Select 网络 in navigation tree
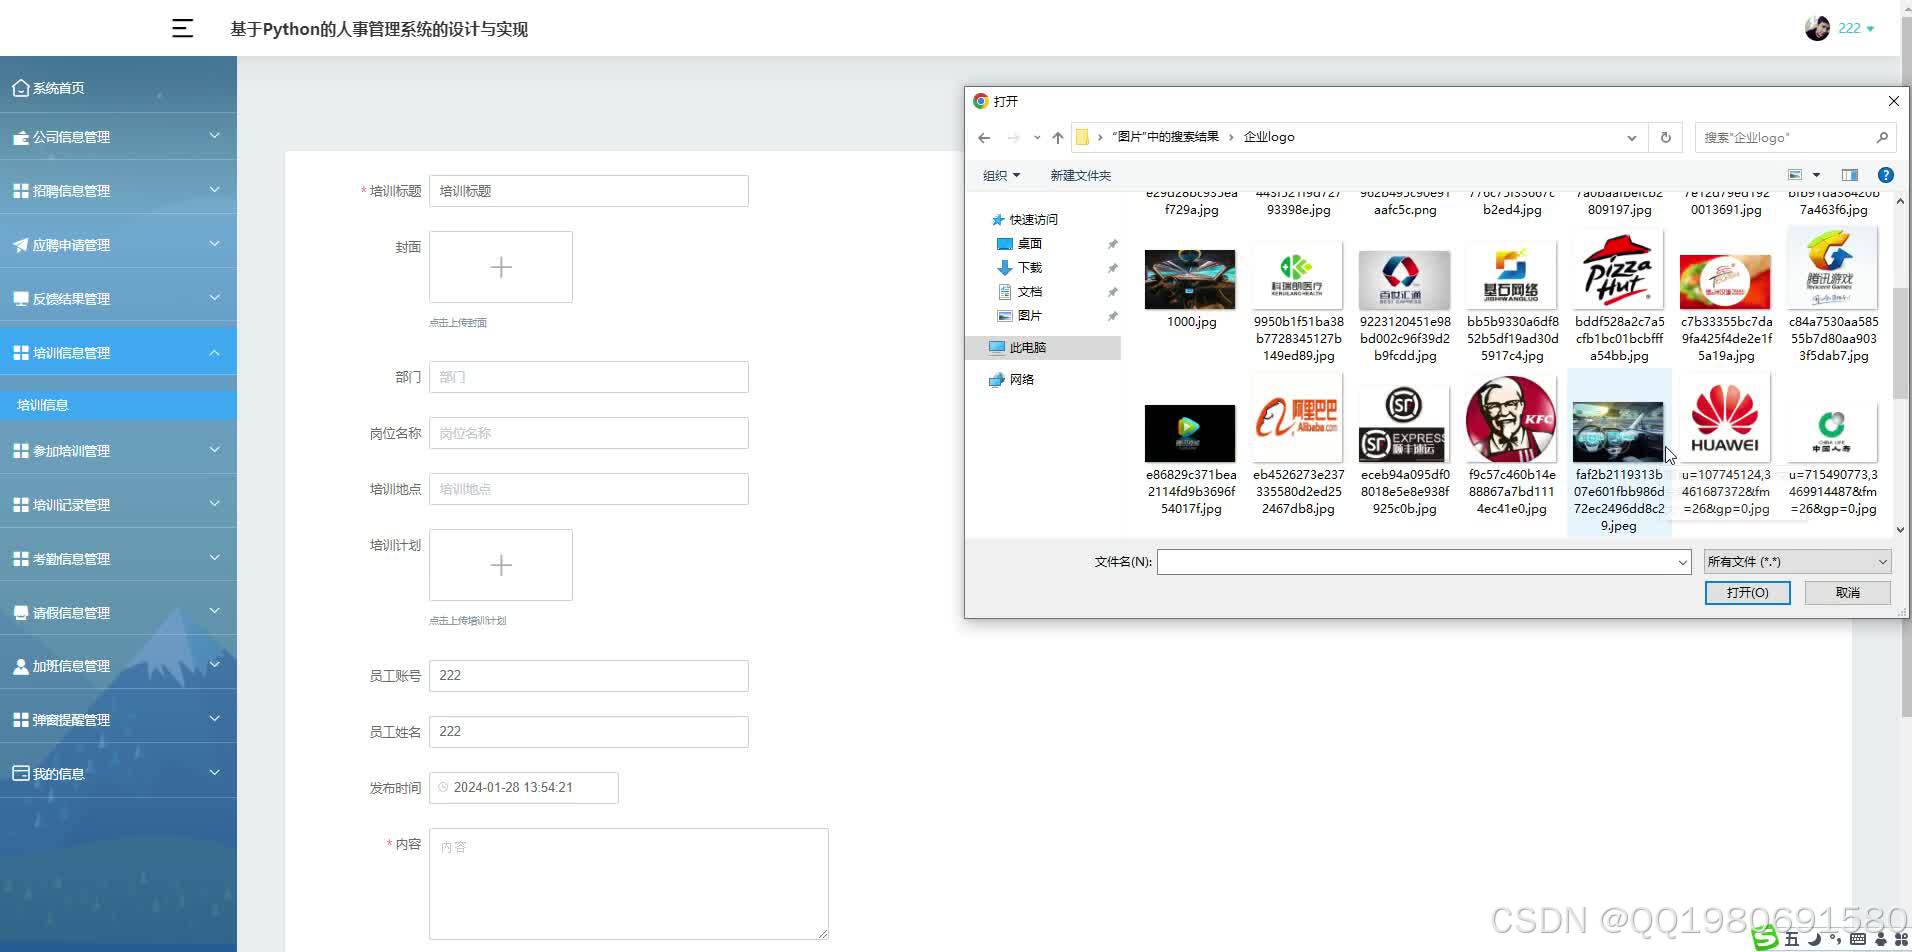Screen dimensions: 1912x952 [1011, 380]
